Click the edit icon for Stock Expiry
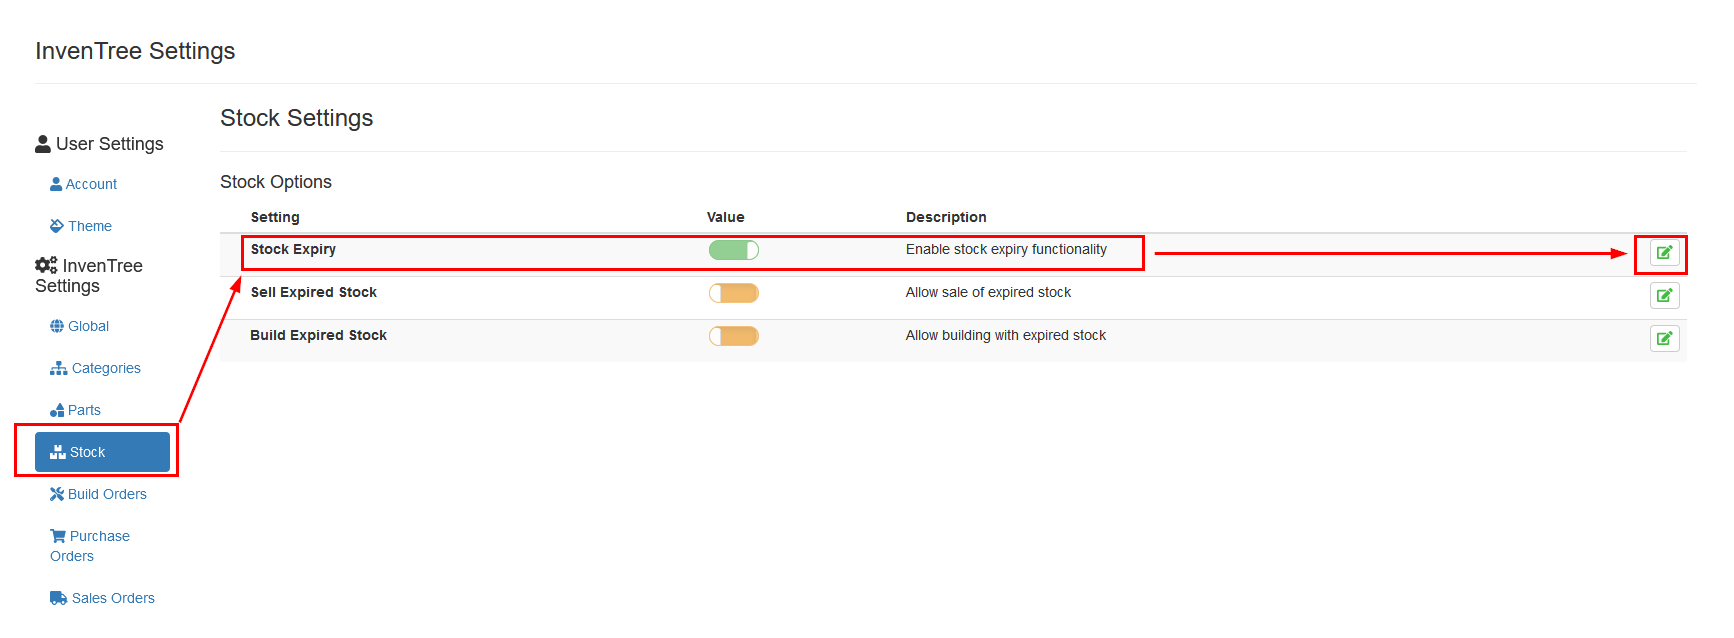This screenshot has height=638, width=1734. pyautogui.click(x=1664, y=253)
